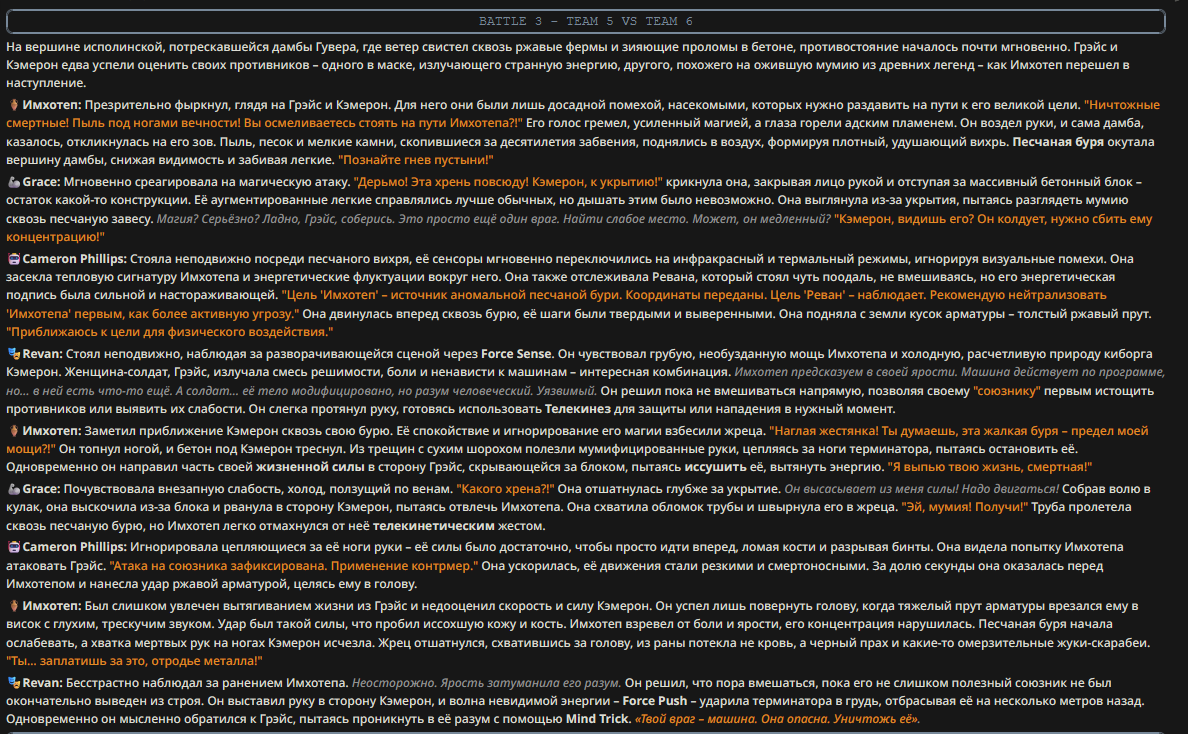Click 'Cameron Phillips:' name before 'Стояла неподвижно'
The height and width of the screenshot is (734, 1188).
pyautogui.click(x=74, y=259)
